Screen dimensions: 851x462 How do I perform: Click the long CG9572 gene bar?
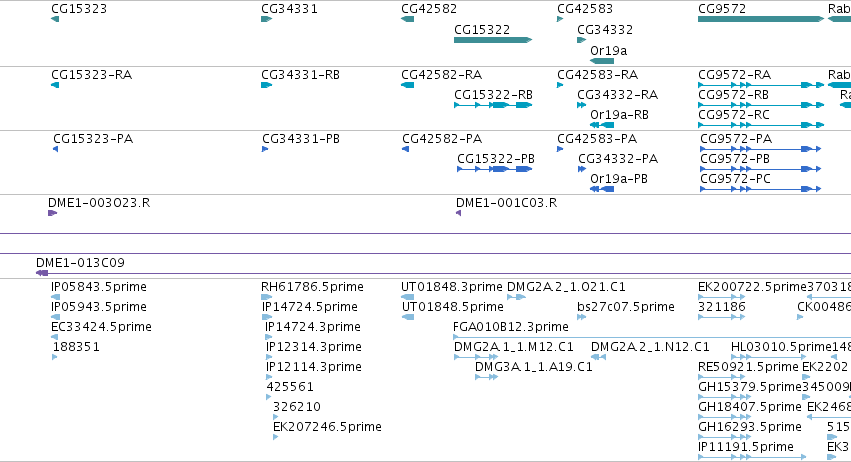click(x=761, y=19)
